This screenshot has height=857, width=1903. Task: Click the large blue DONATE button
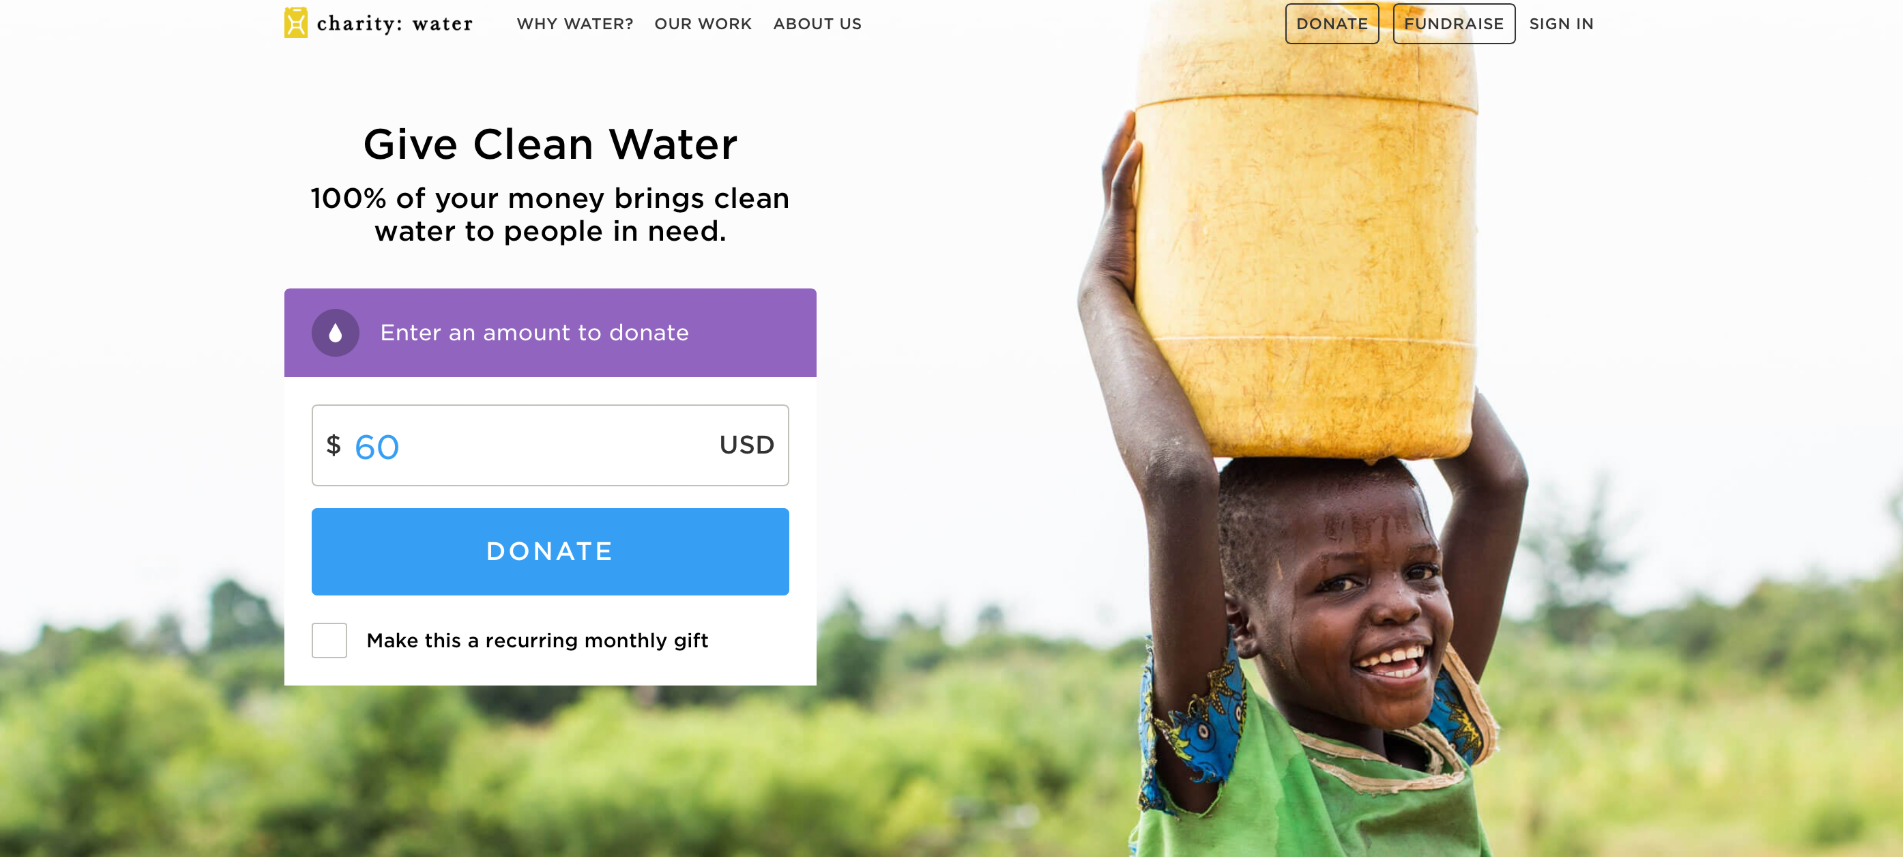click(550, 551)
